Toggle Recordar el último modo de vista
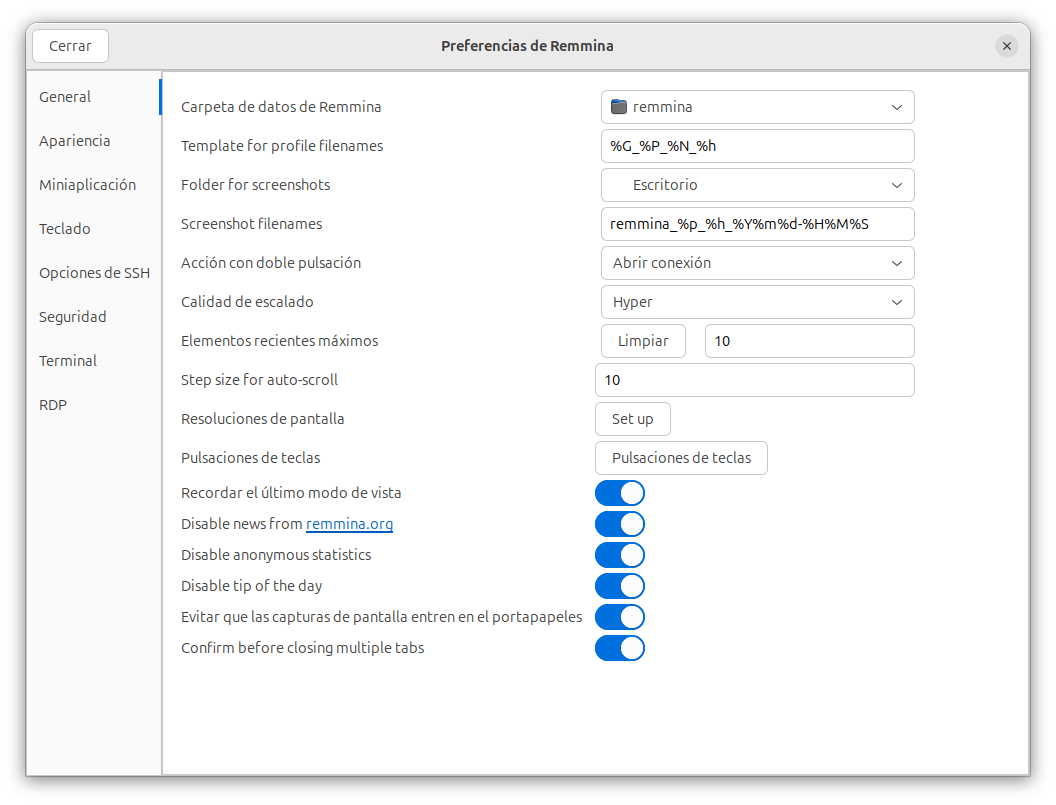The width and height of the screenshot is (1056, 805). click(x=620, y=493)
